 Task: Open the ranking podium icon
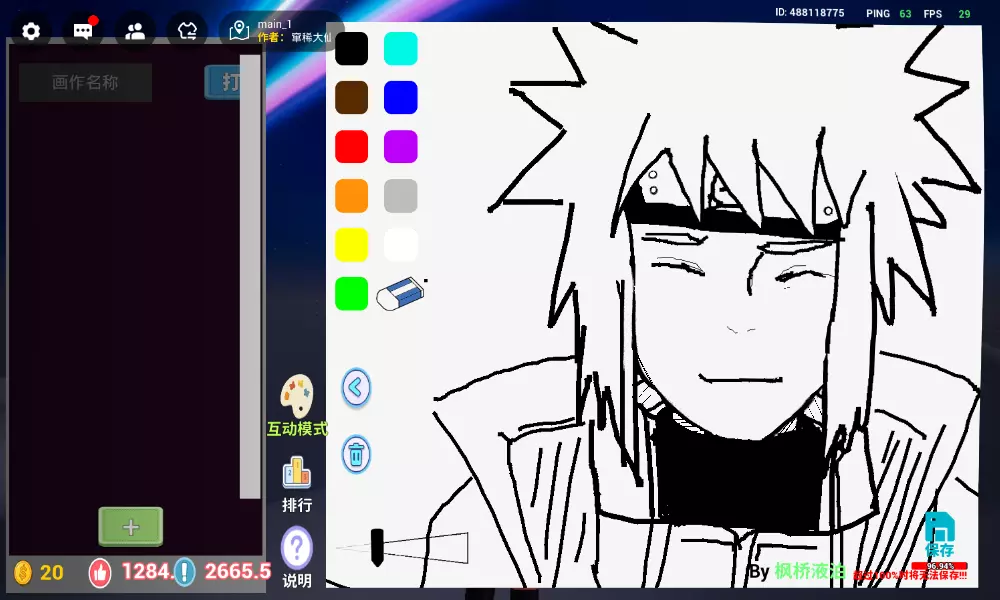(297, 472)
